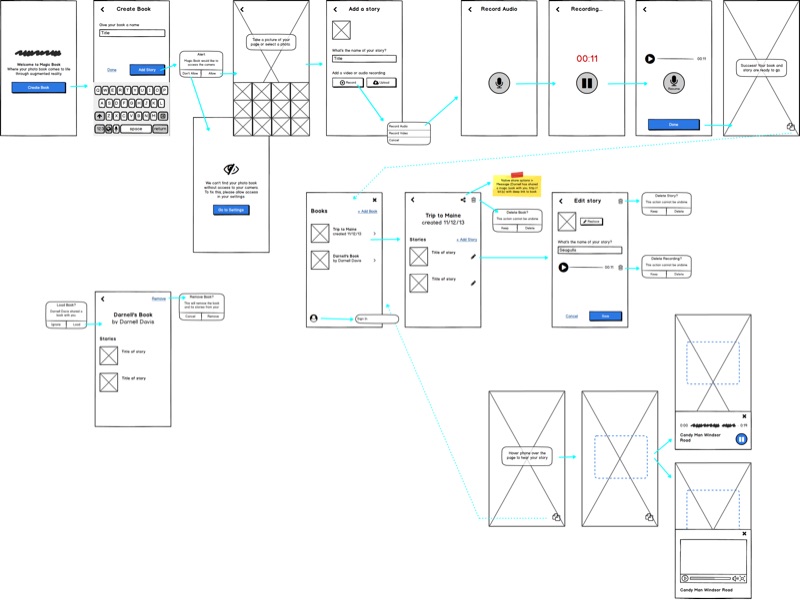
Task: Click the blue Create Book button
Action: point(39,88)
